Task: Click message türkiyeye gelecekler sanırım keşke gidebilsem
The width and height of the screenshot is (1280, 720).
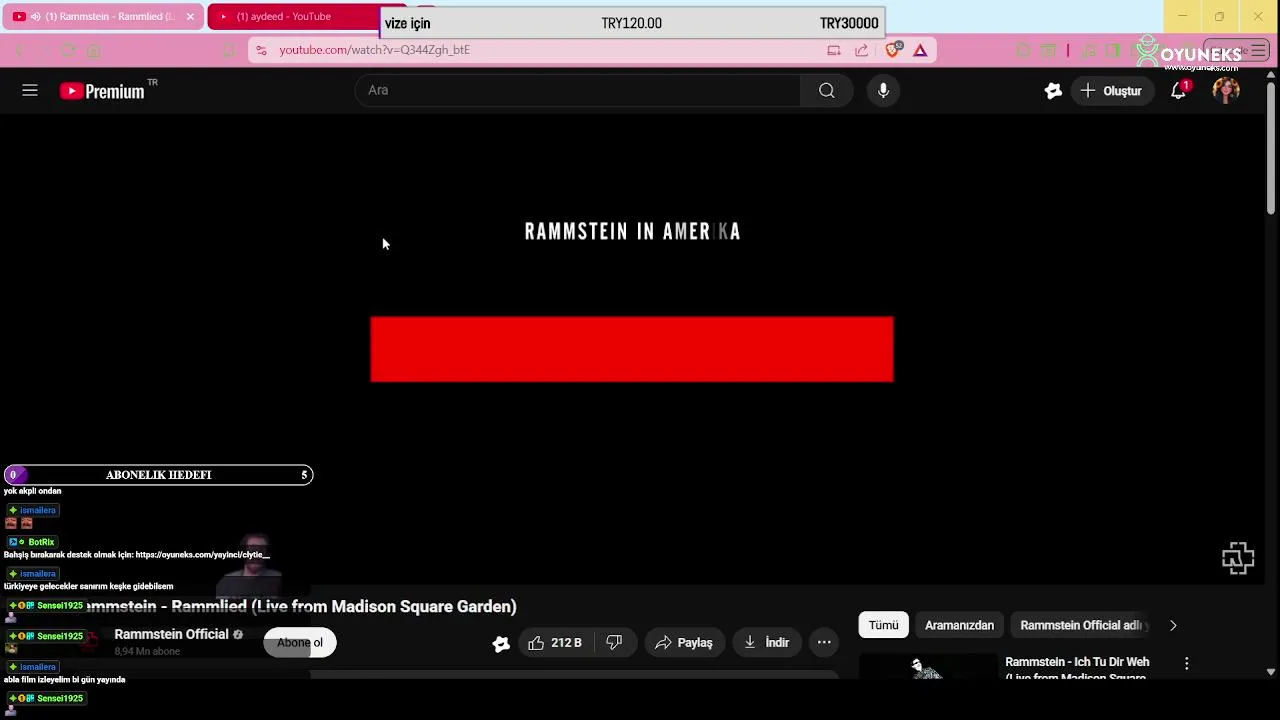Action: 88,586
